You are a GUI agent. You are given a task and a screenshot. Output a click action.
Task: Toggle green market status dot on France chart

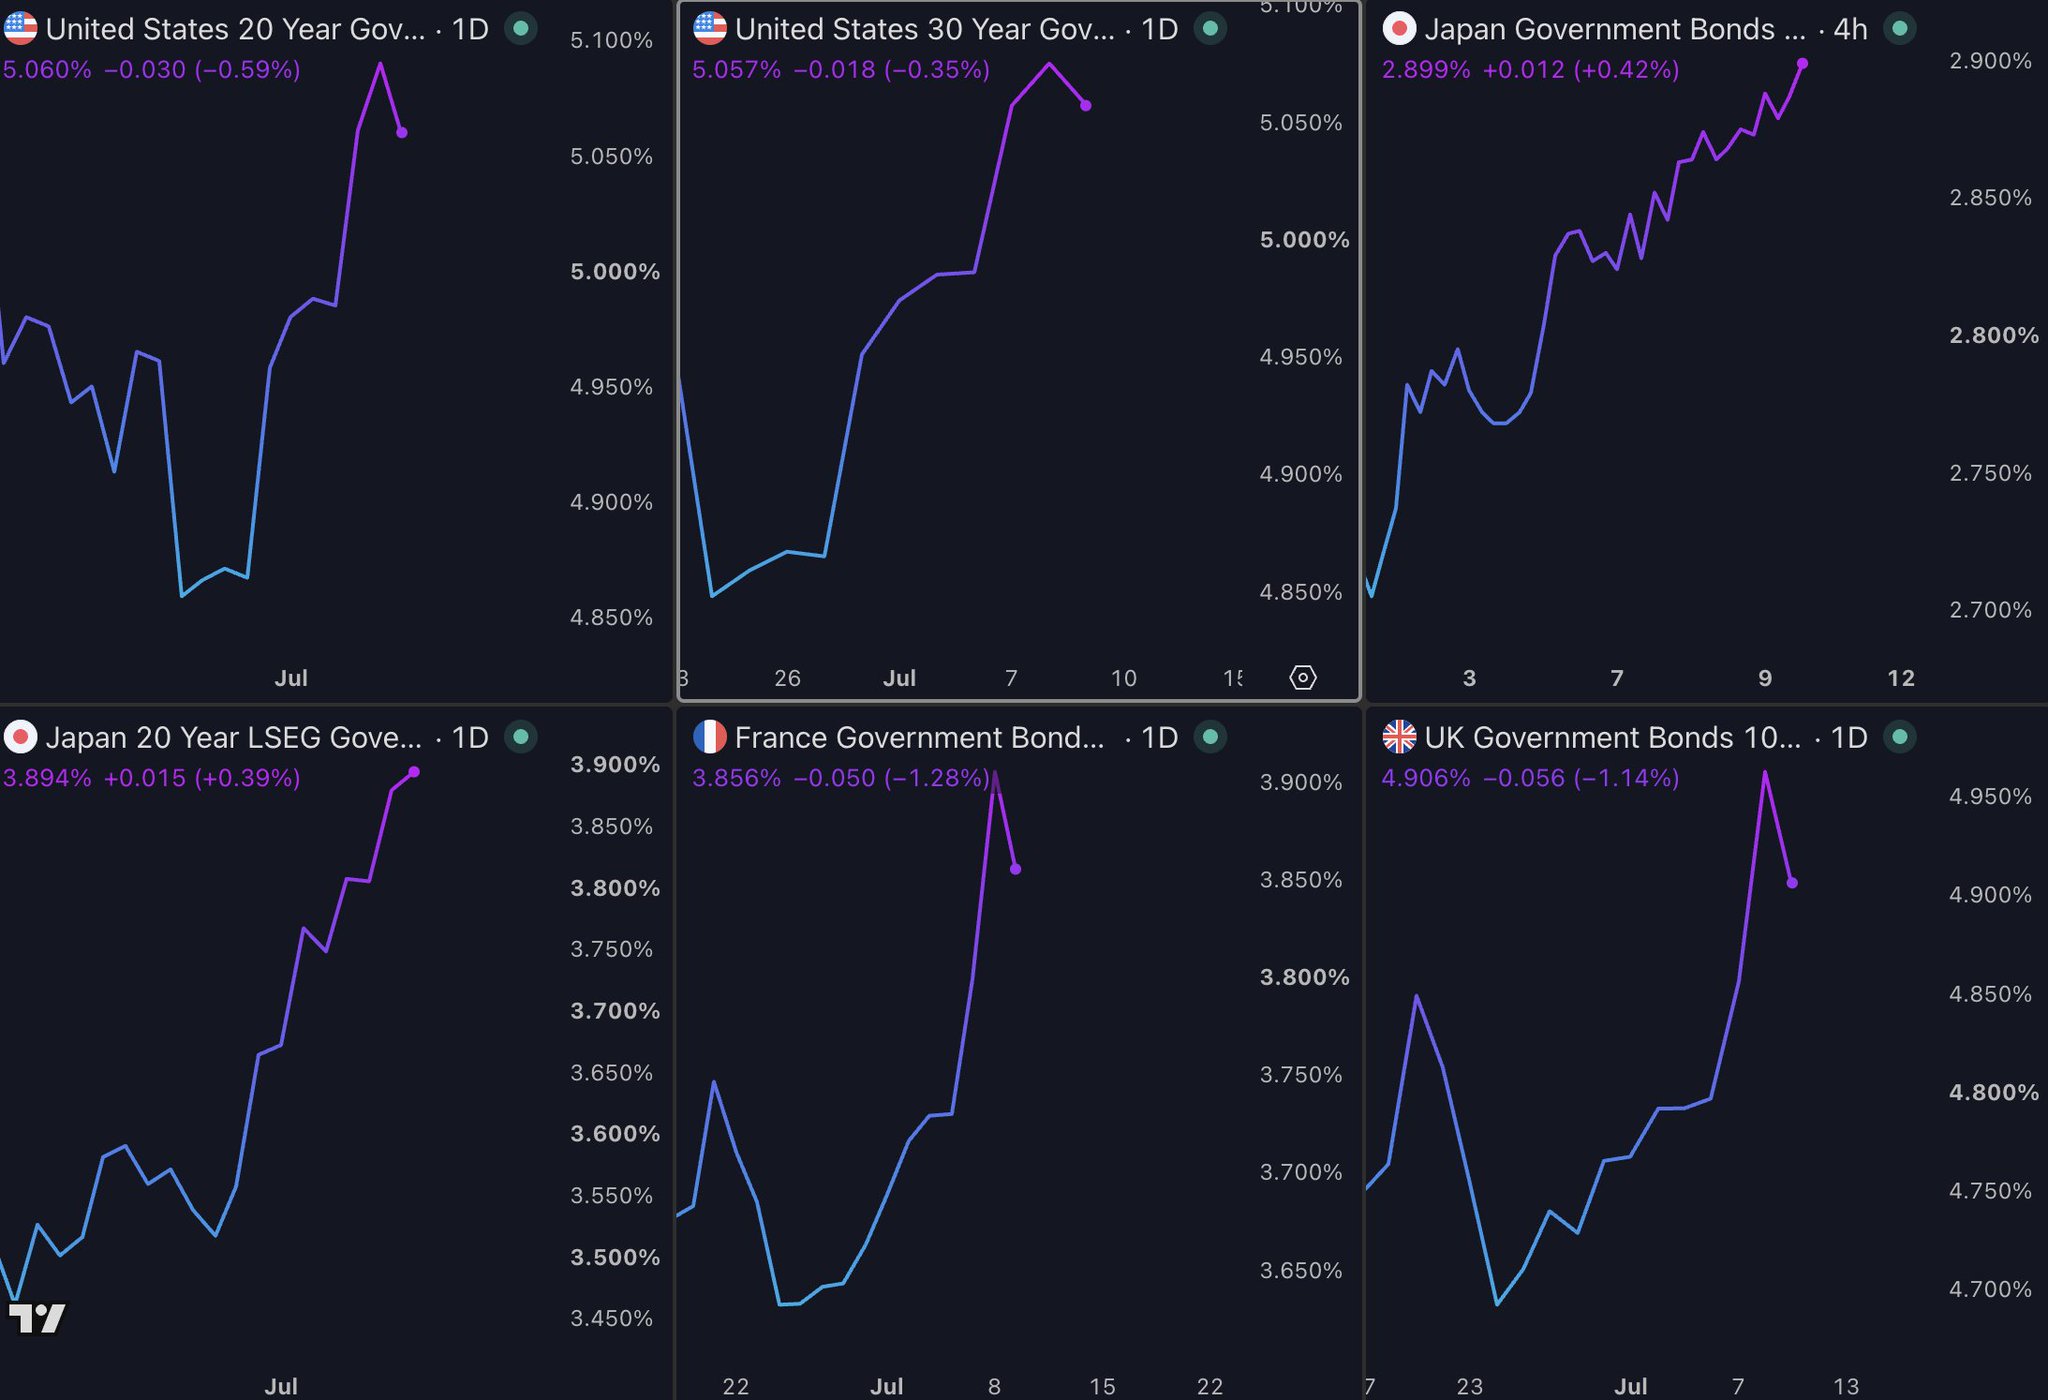point(1210,737)
